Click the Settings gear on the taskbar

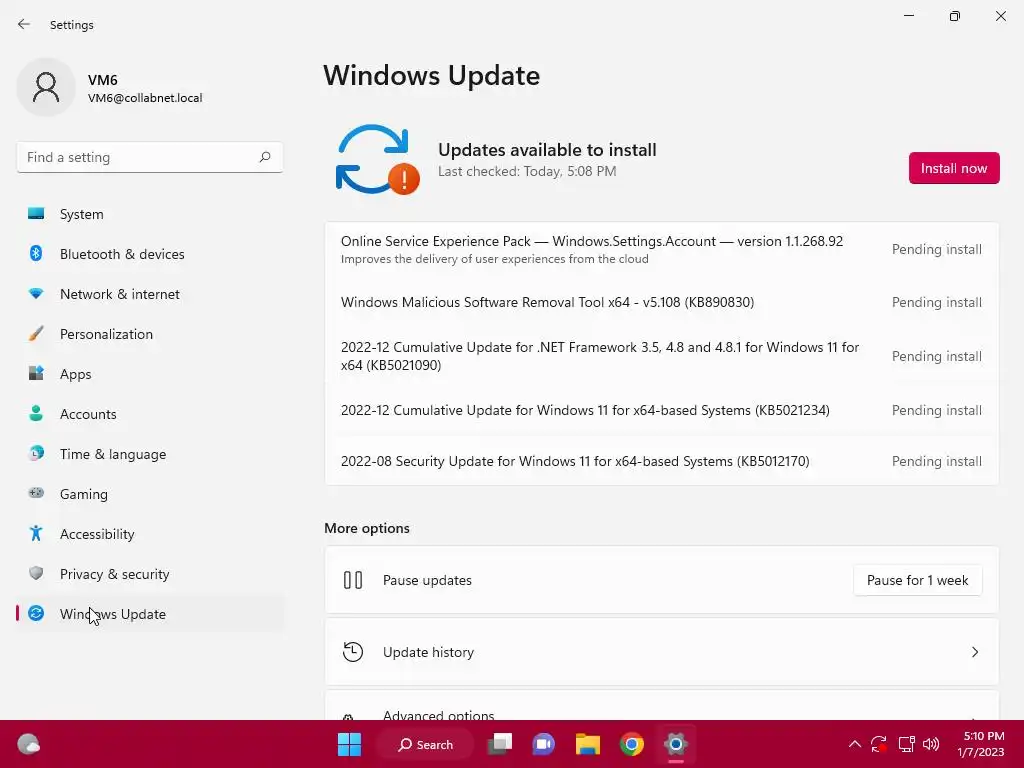676,744
